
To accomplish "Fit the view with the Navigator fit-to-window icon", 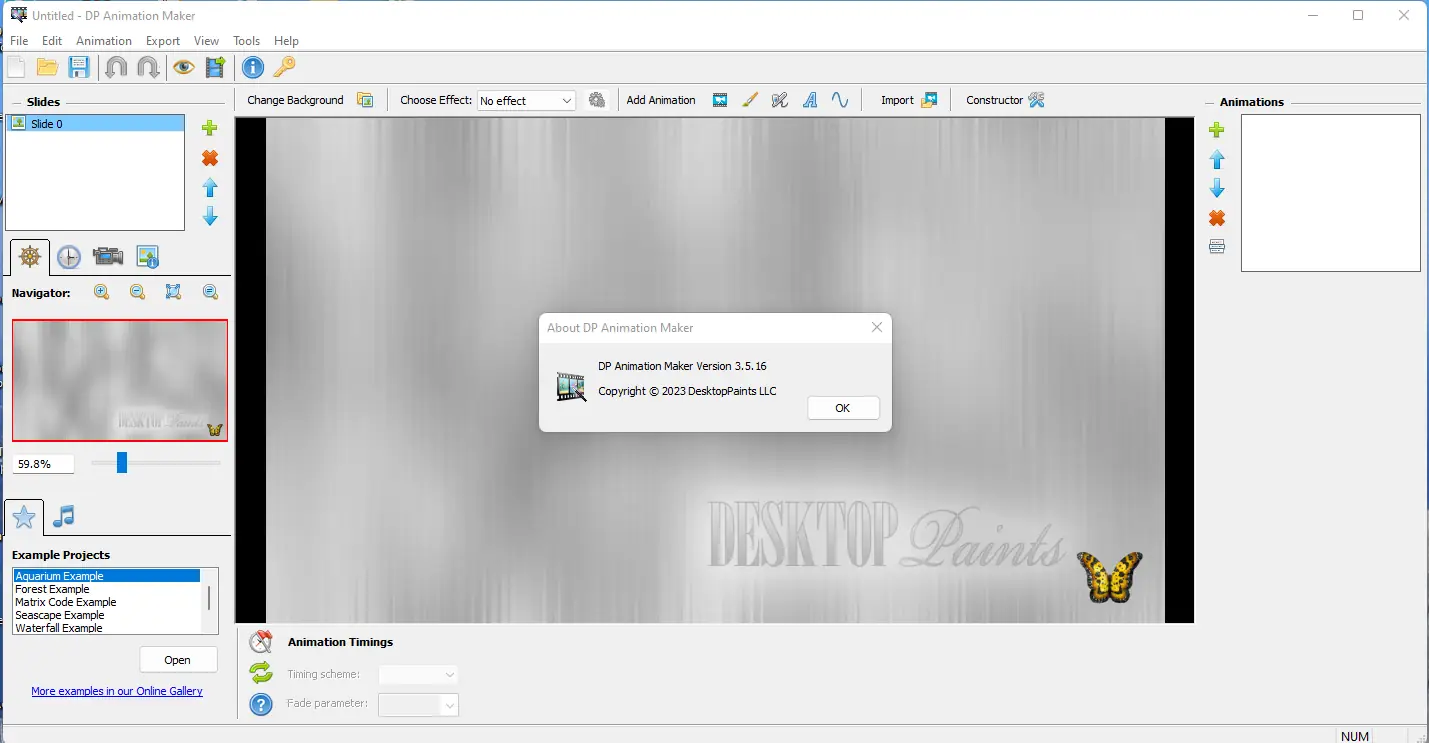I will (173, 292).
